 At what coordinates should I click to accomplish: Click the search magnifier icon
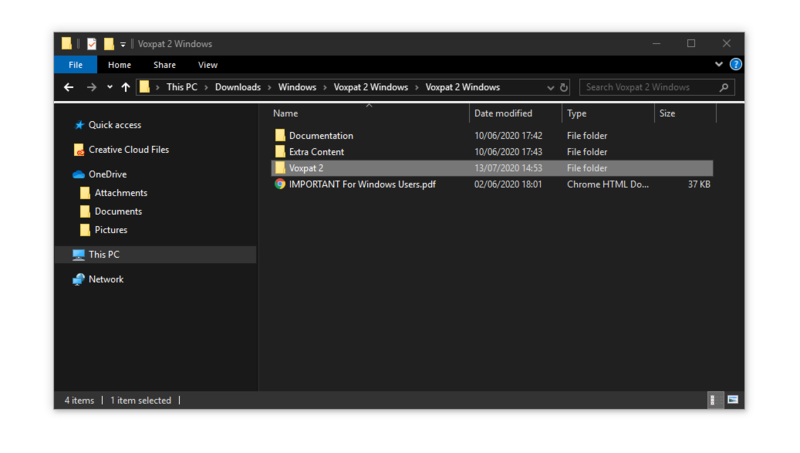[725, 88]
